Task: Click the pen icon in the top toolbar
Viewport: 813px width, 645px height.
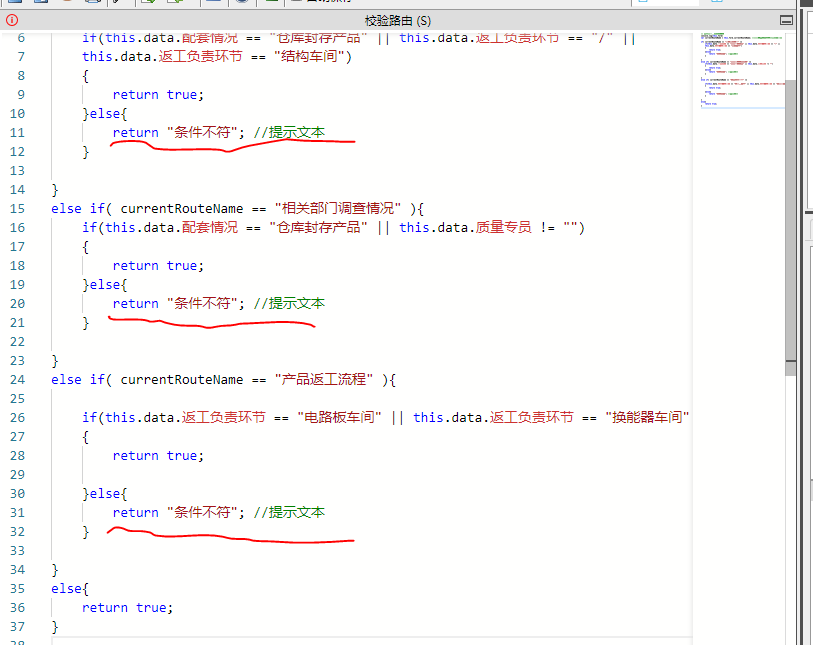Action: (x=116, y=3)
